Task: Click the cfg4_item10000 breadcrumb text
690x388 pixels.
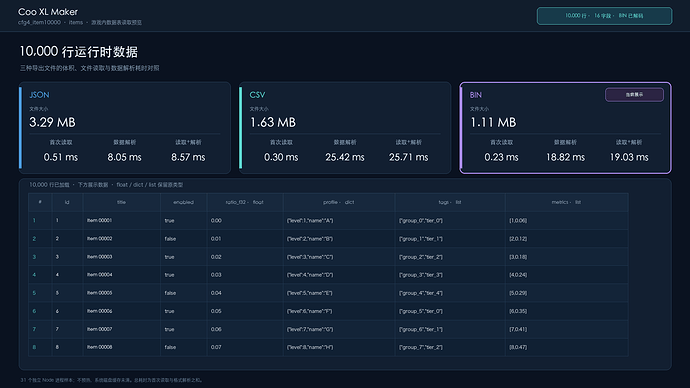Action: 39,22
